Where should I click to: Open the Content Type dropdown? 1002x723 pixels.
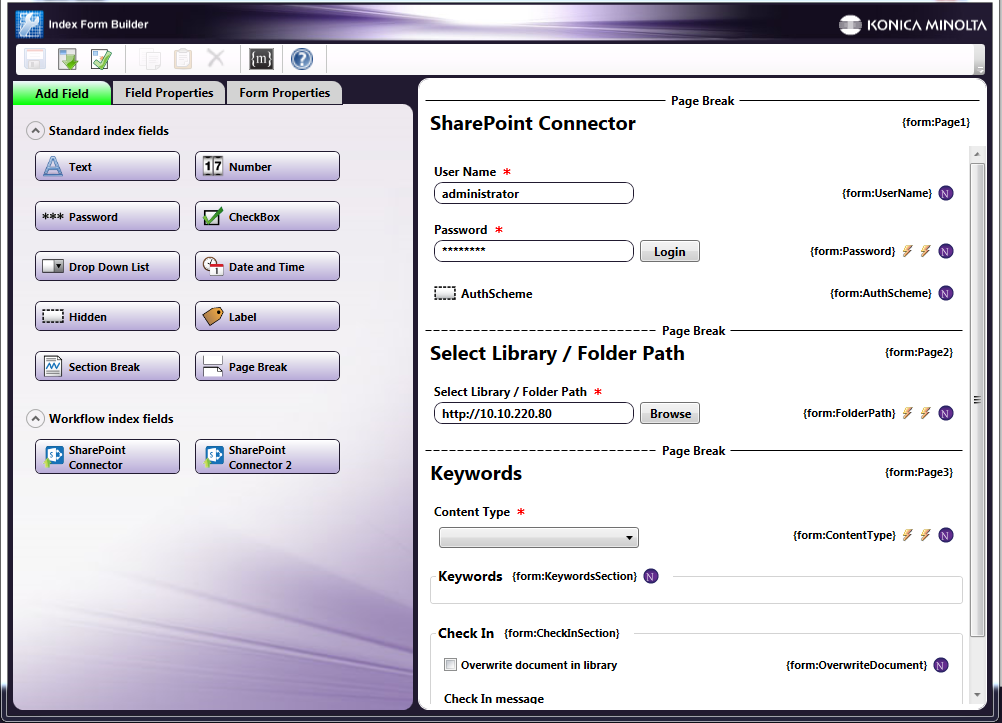(x=539, y=538)
